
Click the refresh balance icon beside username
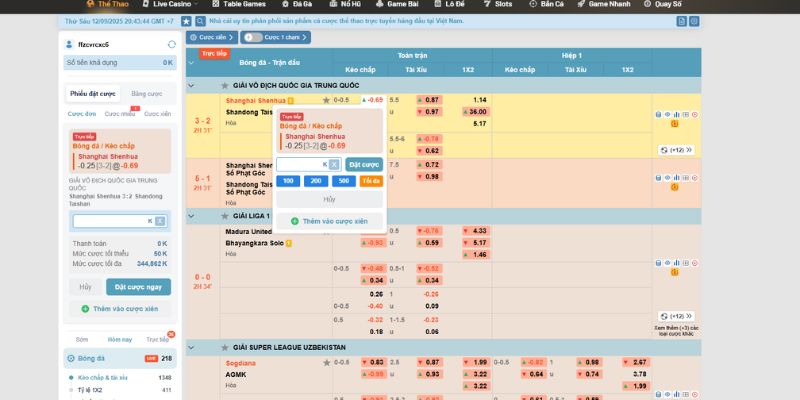171,44
